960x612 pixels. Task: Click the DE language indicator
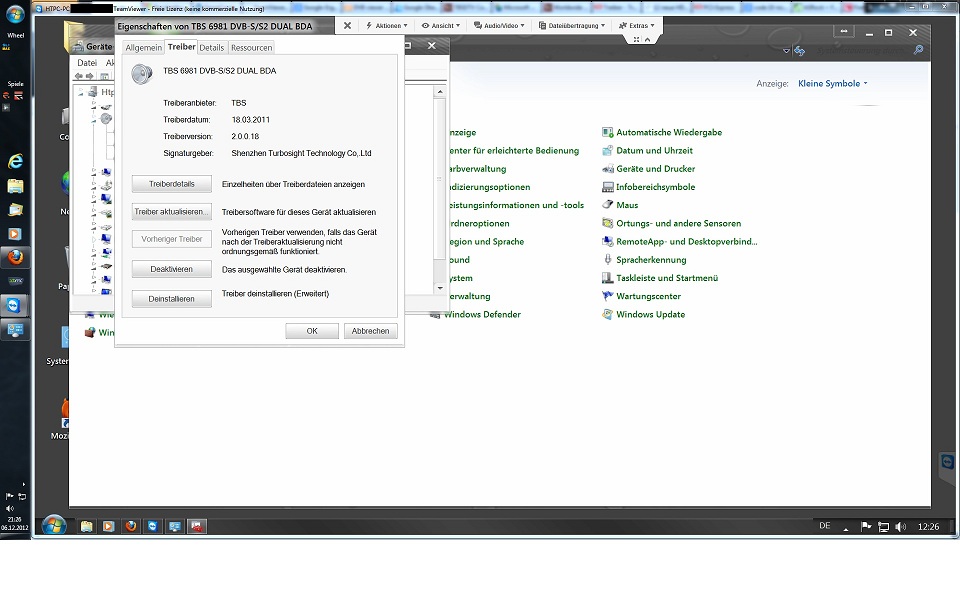pyautogui.click(x=825, y=526)
